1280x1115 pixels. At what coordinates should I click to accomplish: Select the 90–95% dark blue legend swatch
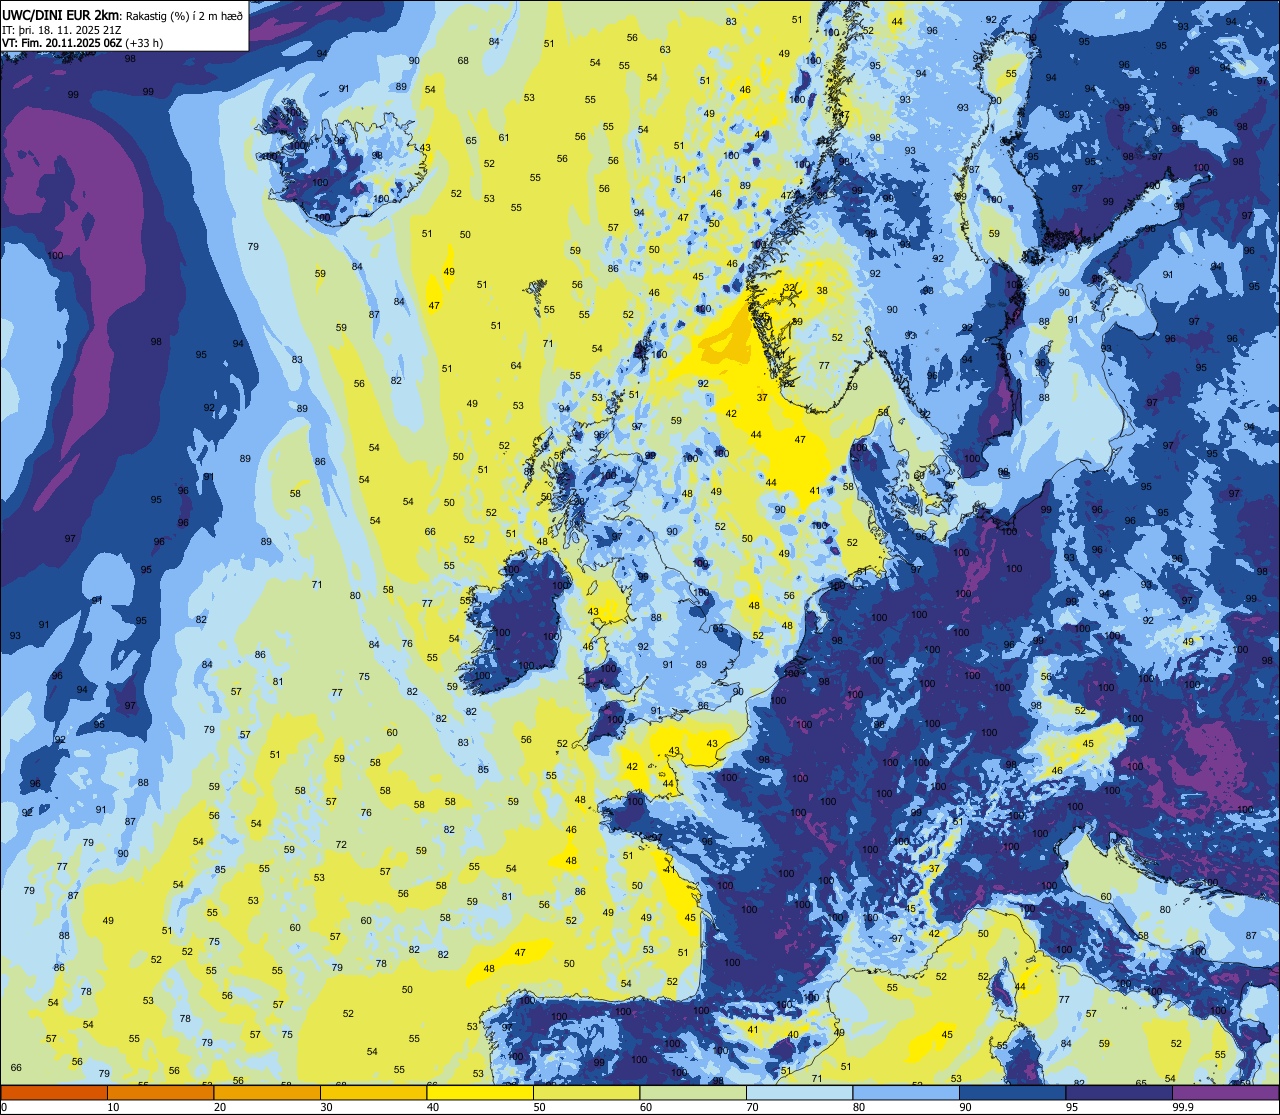1012,1093
